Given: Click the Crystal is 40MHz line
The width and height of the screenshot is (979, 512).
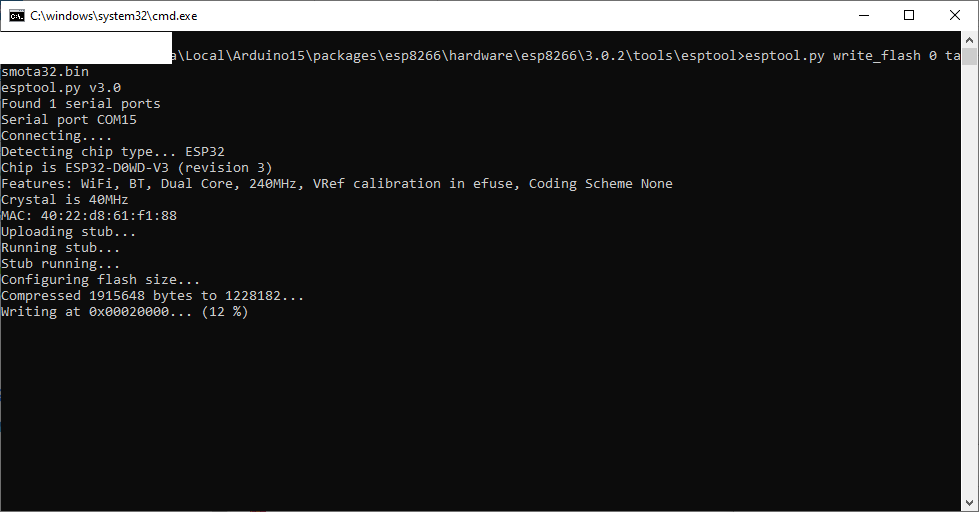Looking at the screenshot, I should [65, 200].
